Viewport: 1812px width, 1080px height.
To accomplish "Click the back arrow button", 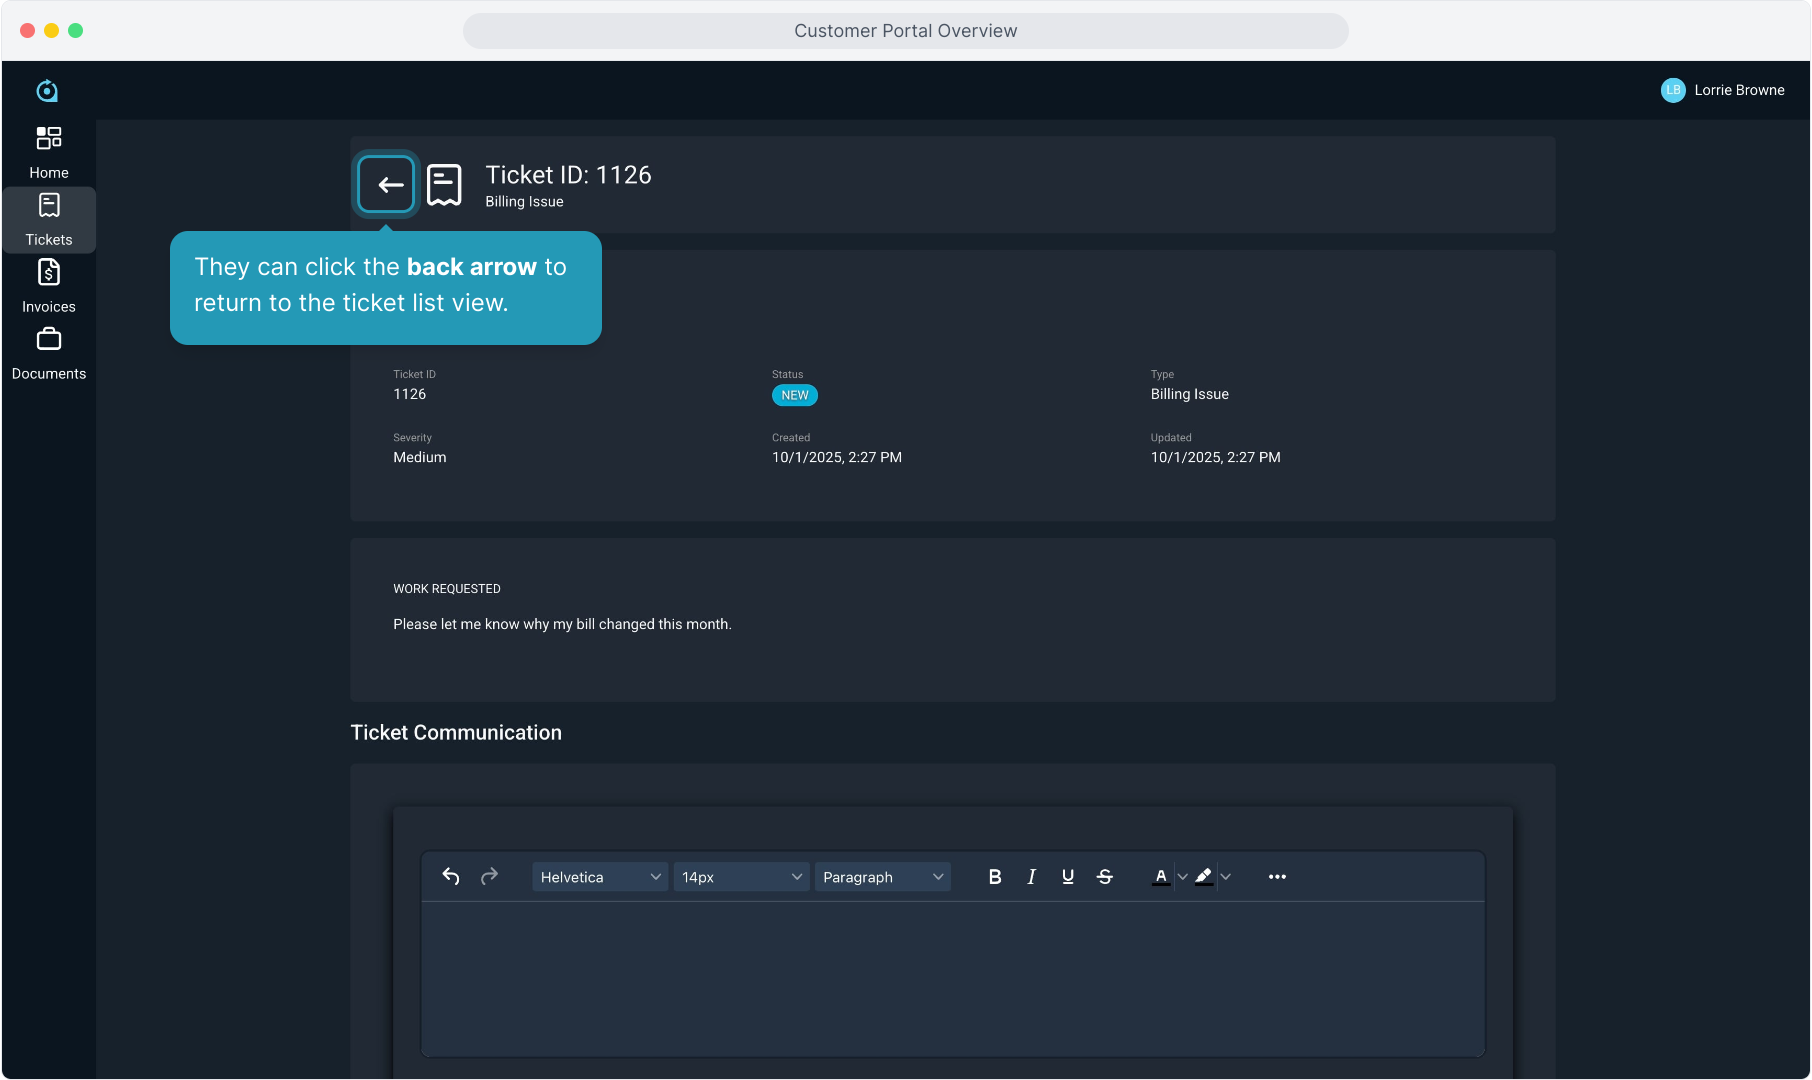I will coord(386,184).
